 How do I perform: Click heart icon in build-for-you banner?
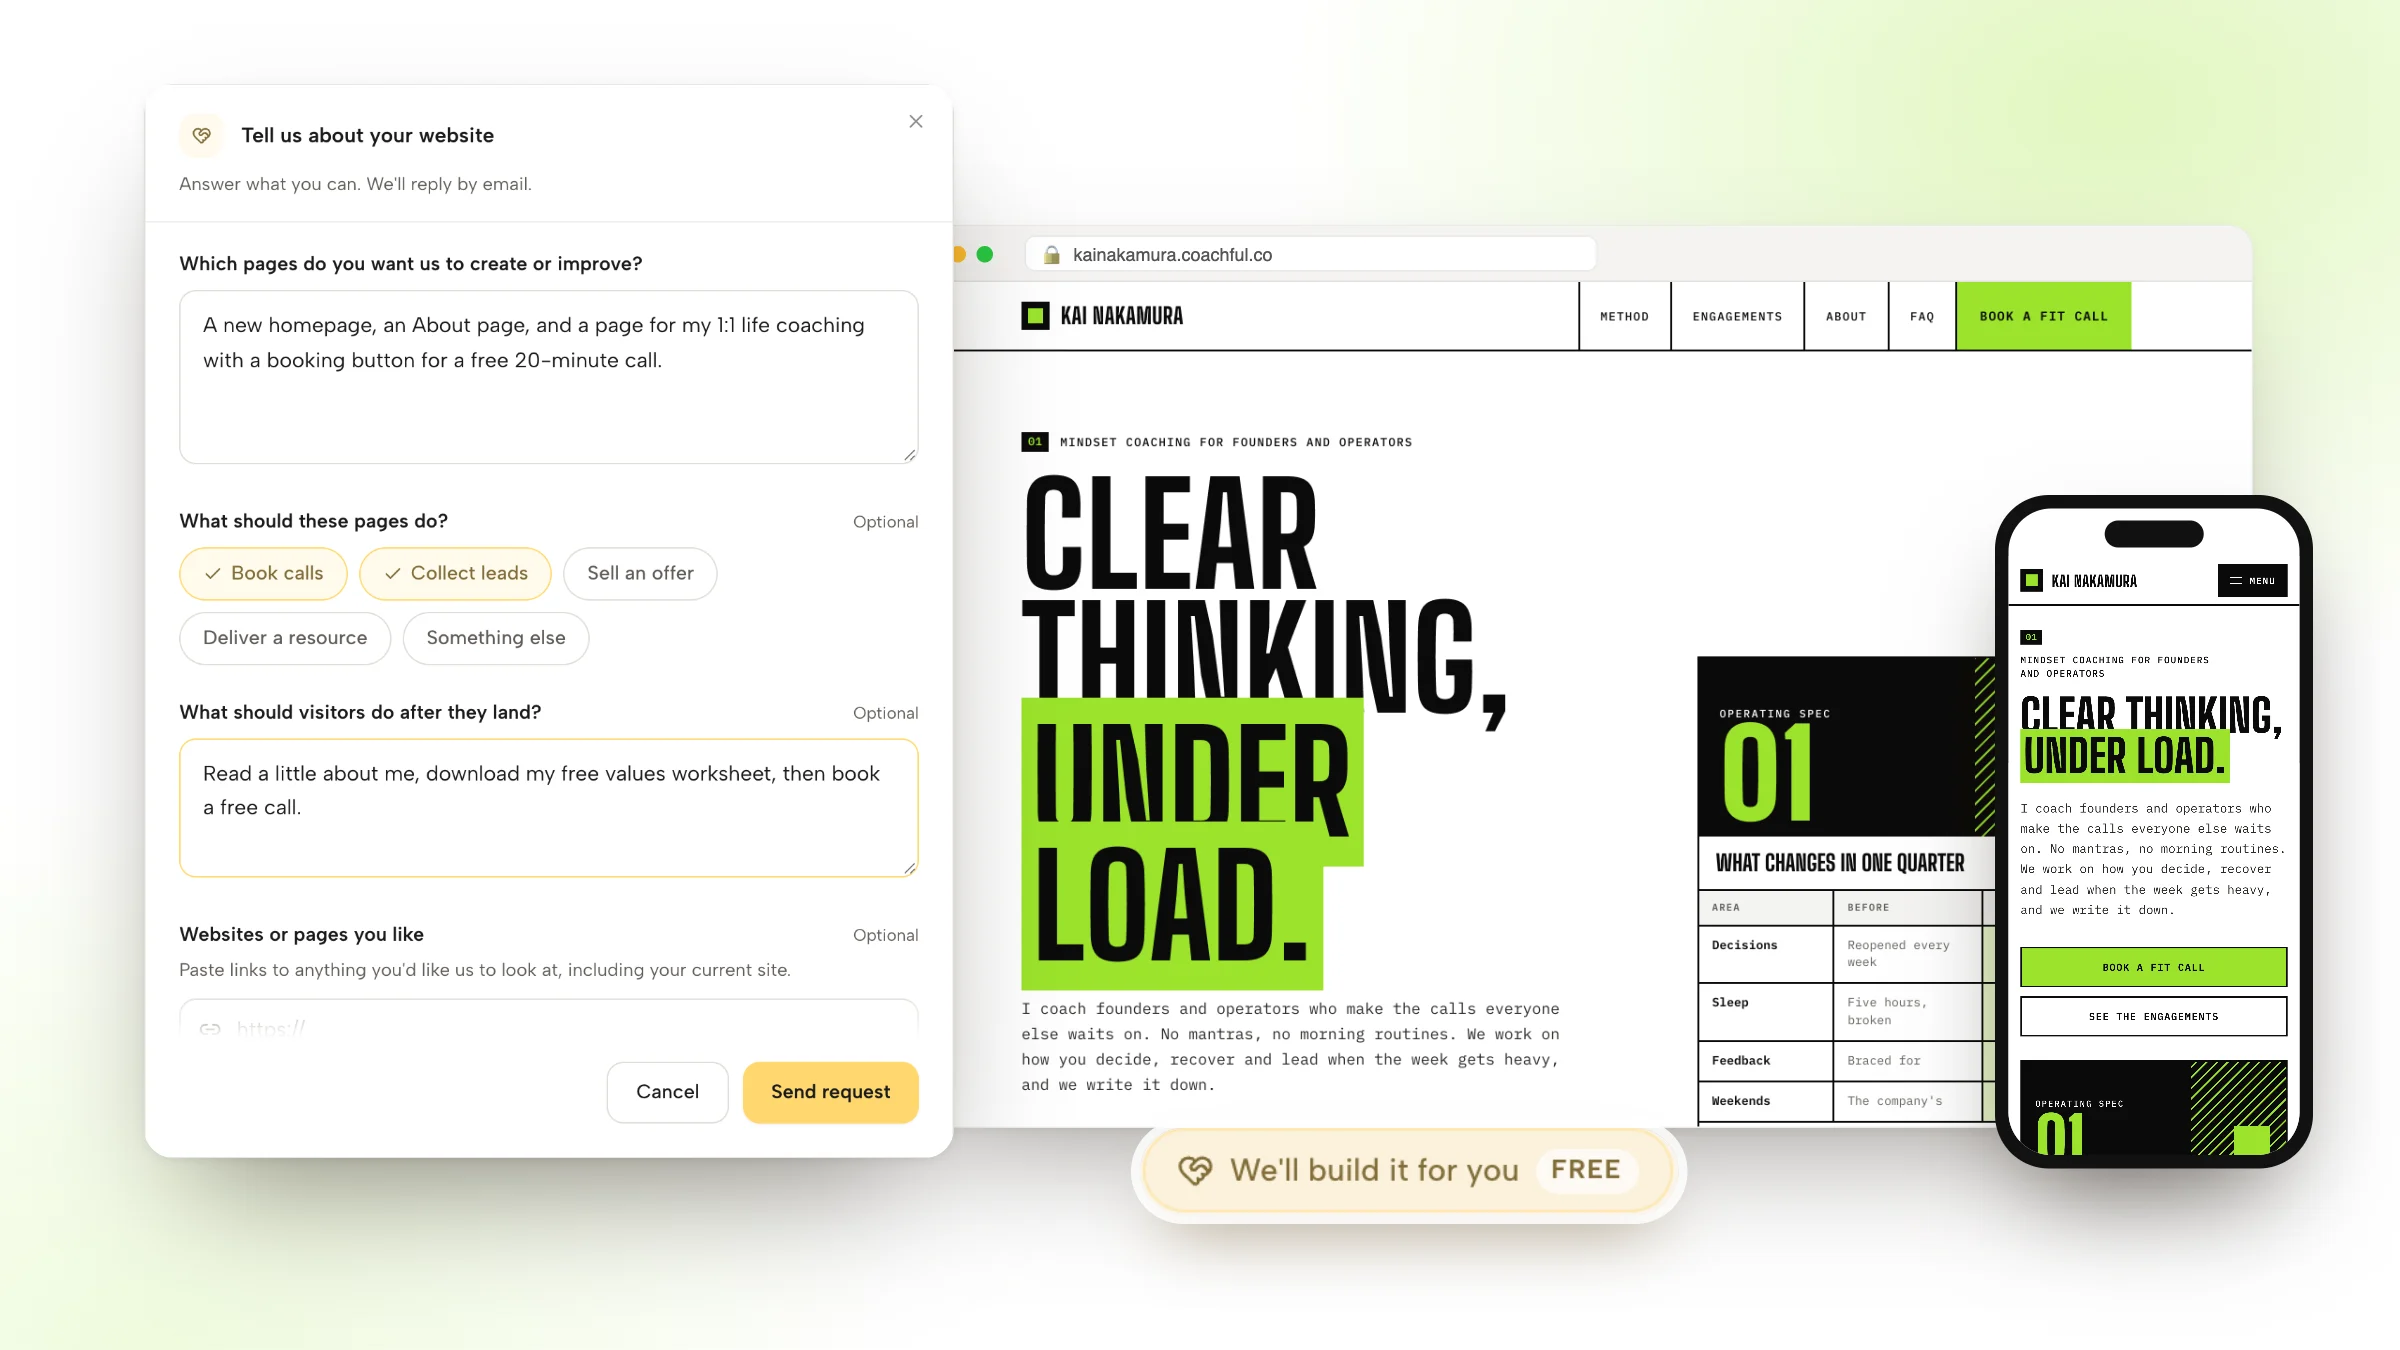pos(1195,1170)
